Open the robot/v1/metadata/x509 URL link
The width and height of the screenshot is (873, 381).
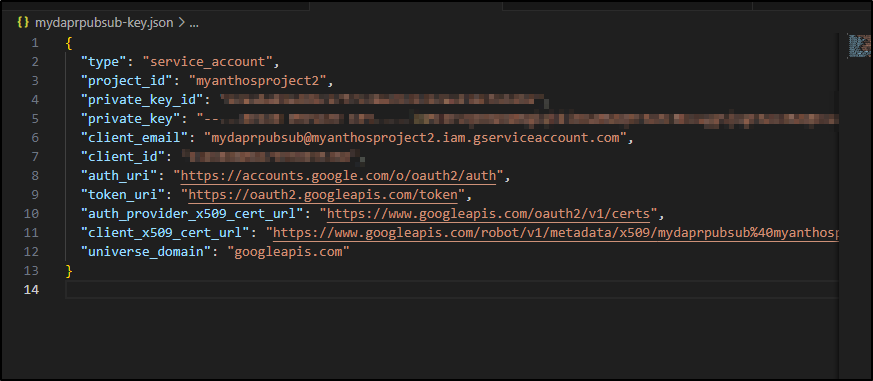pyautogui.click(x=555, y=233)
